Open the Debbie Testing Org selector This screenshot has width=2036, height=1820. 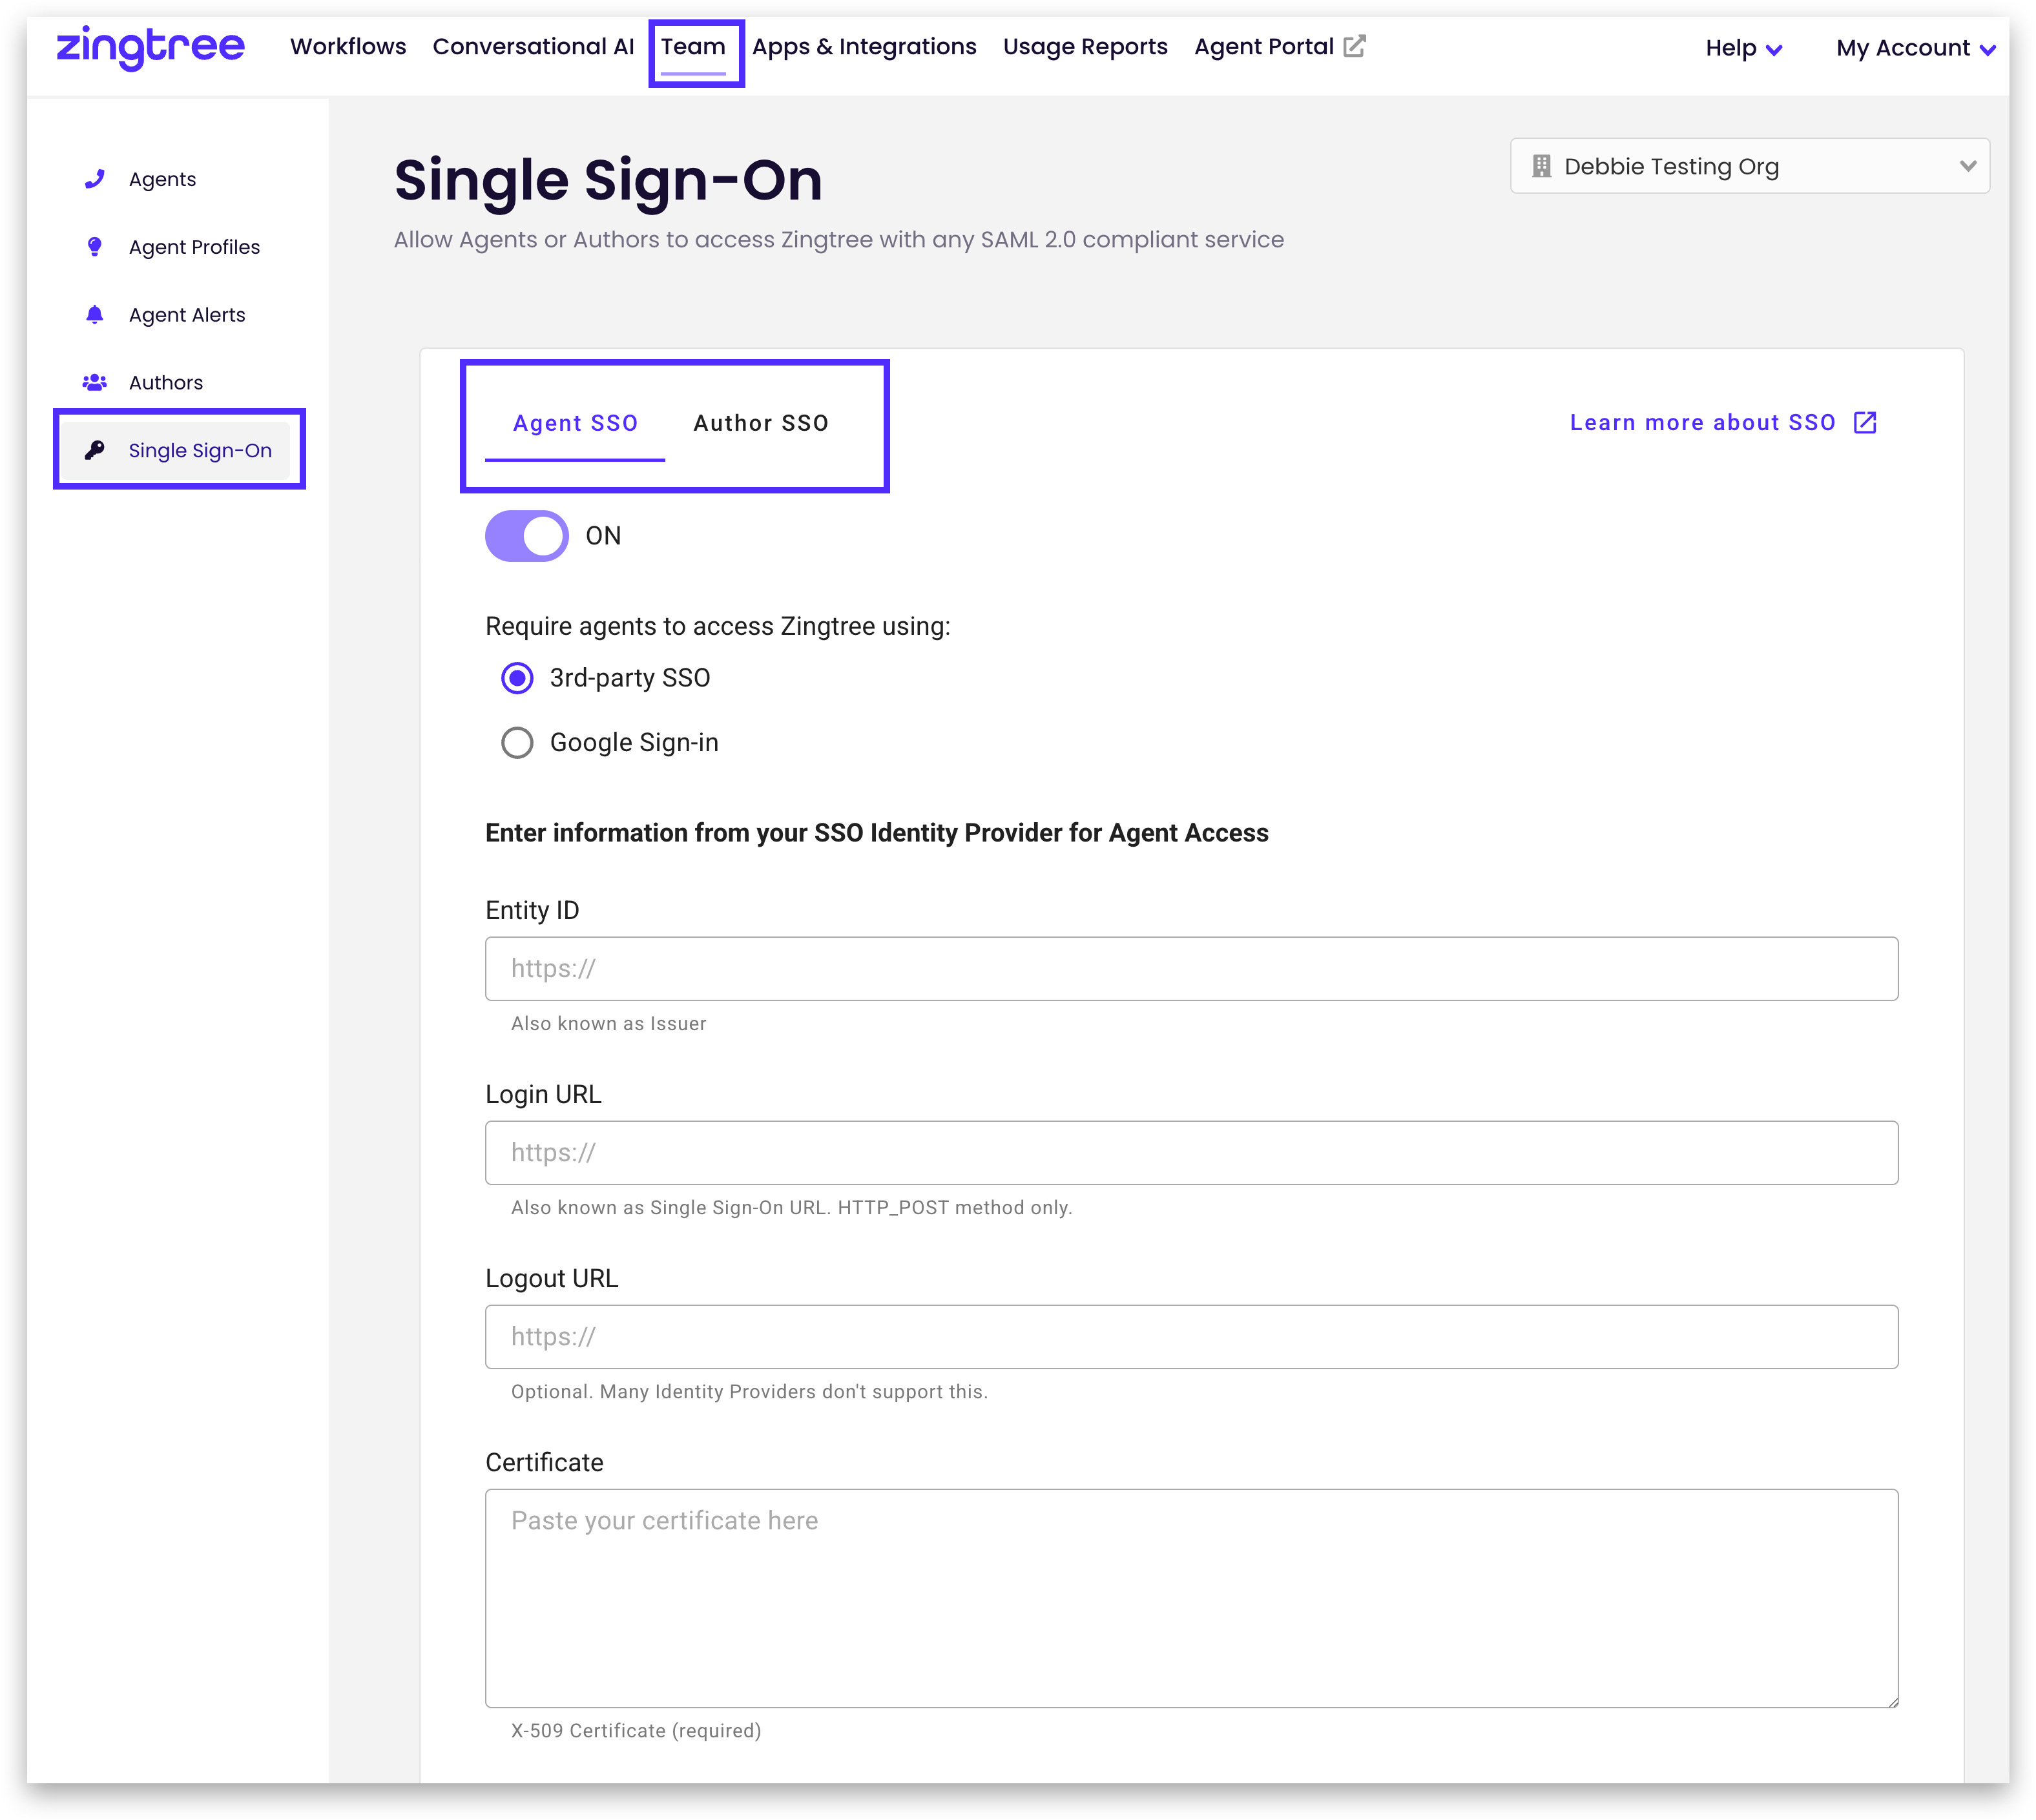(x=1749, y=166)
